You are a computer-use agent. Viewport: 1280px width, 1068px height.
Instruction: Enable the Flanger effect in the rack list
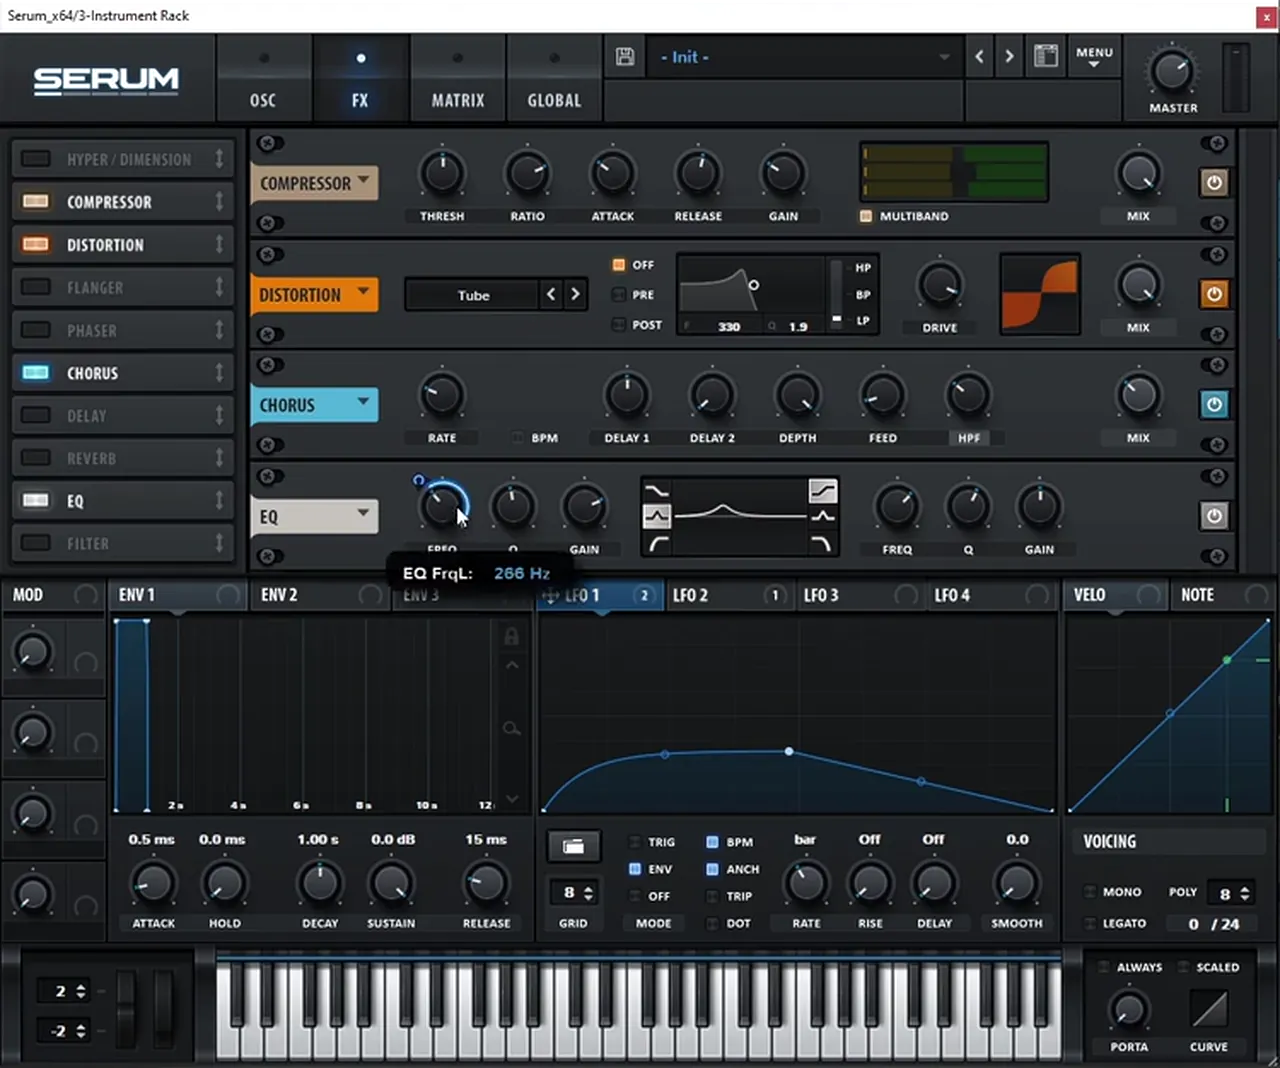coord(36,287)
